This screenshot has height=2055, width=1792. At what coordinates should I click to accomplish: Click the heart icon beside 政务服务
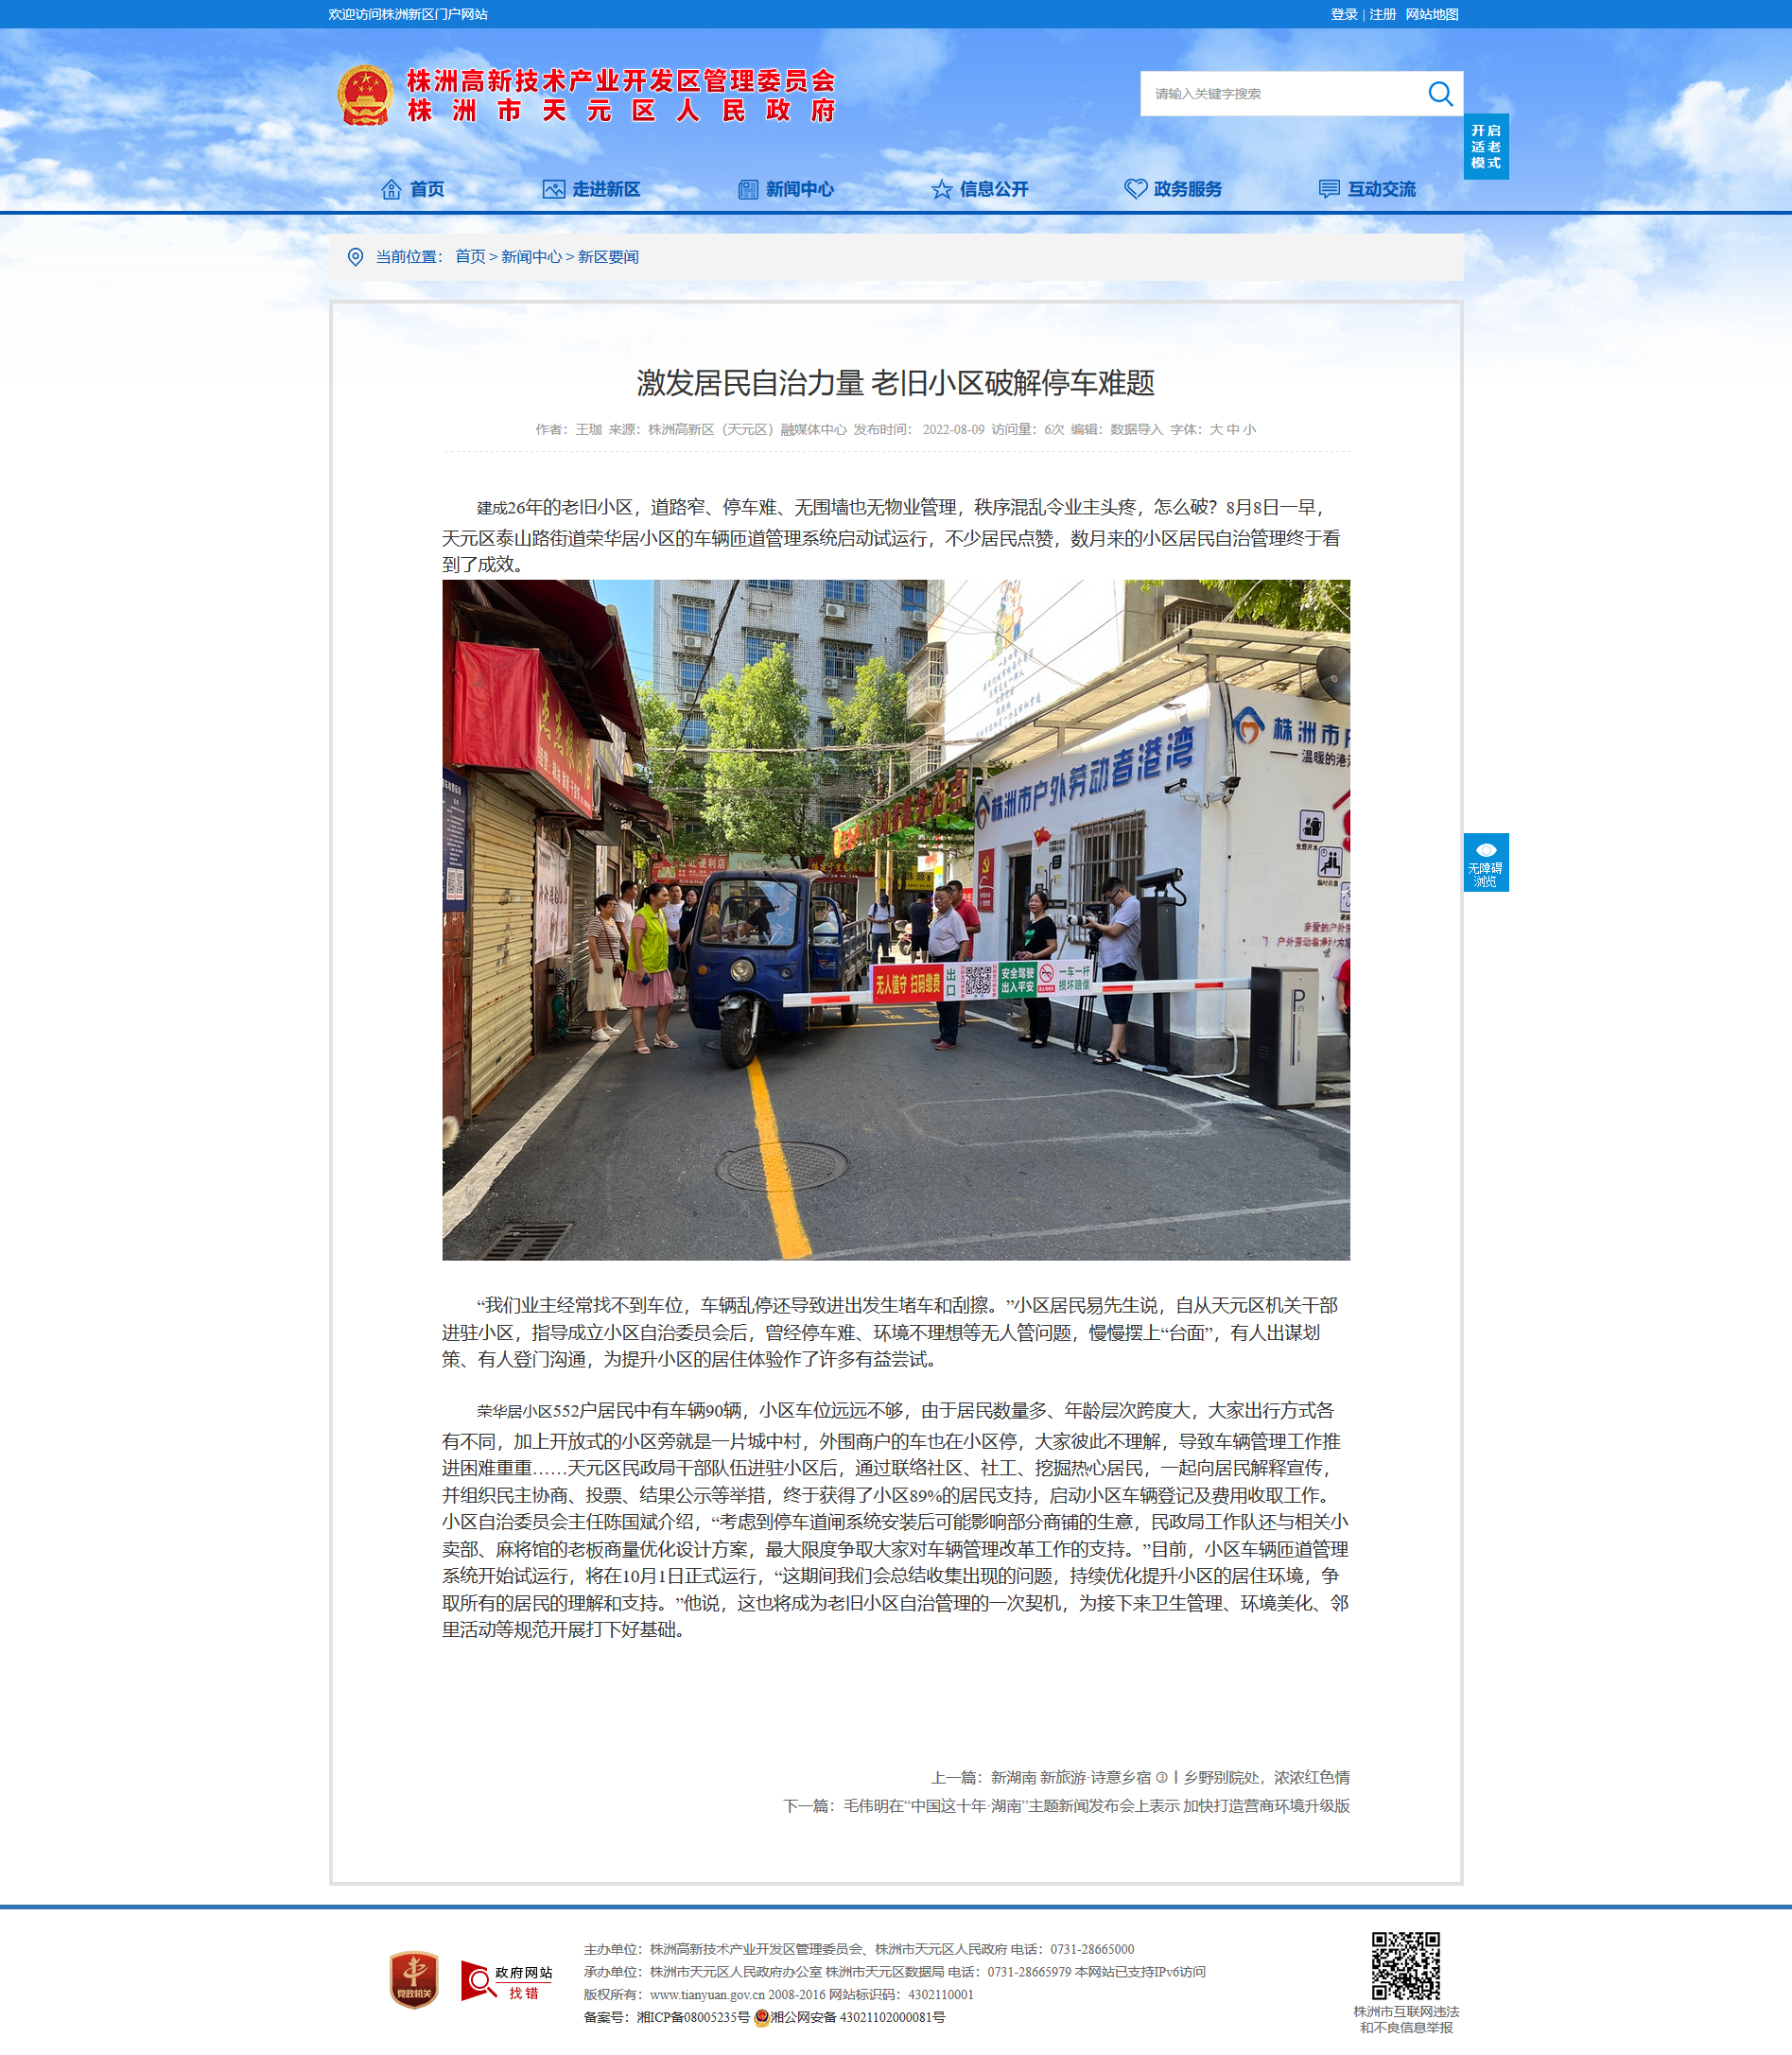[x=1135, y=189]
